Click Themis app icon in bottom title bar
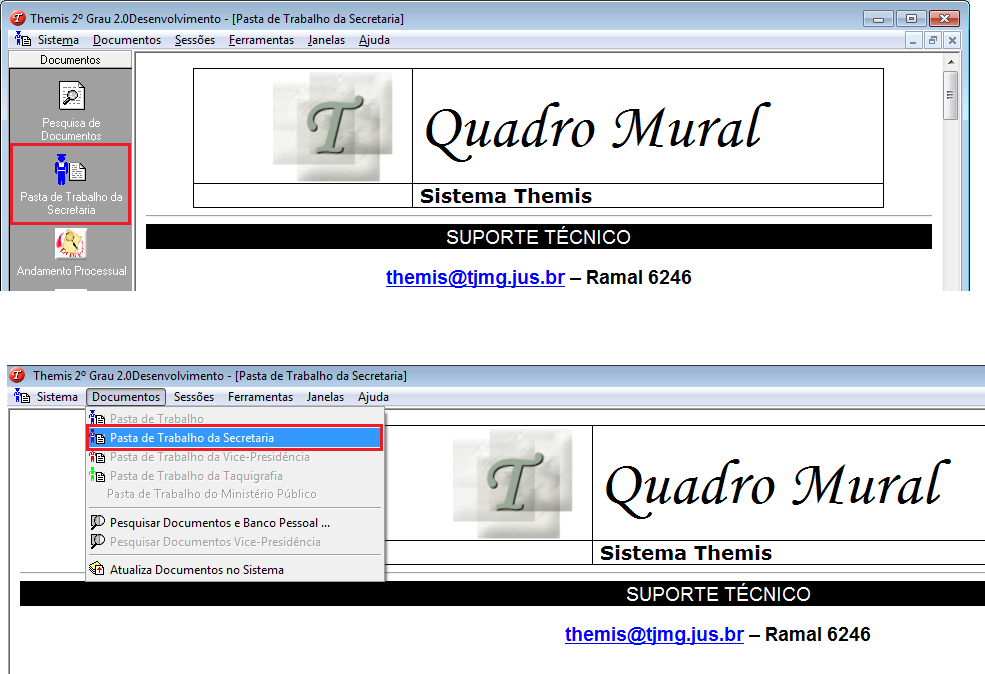Viewport: 985px width, 674px height. [18, 375]
